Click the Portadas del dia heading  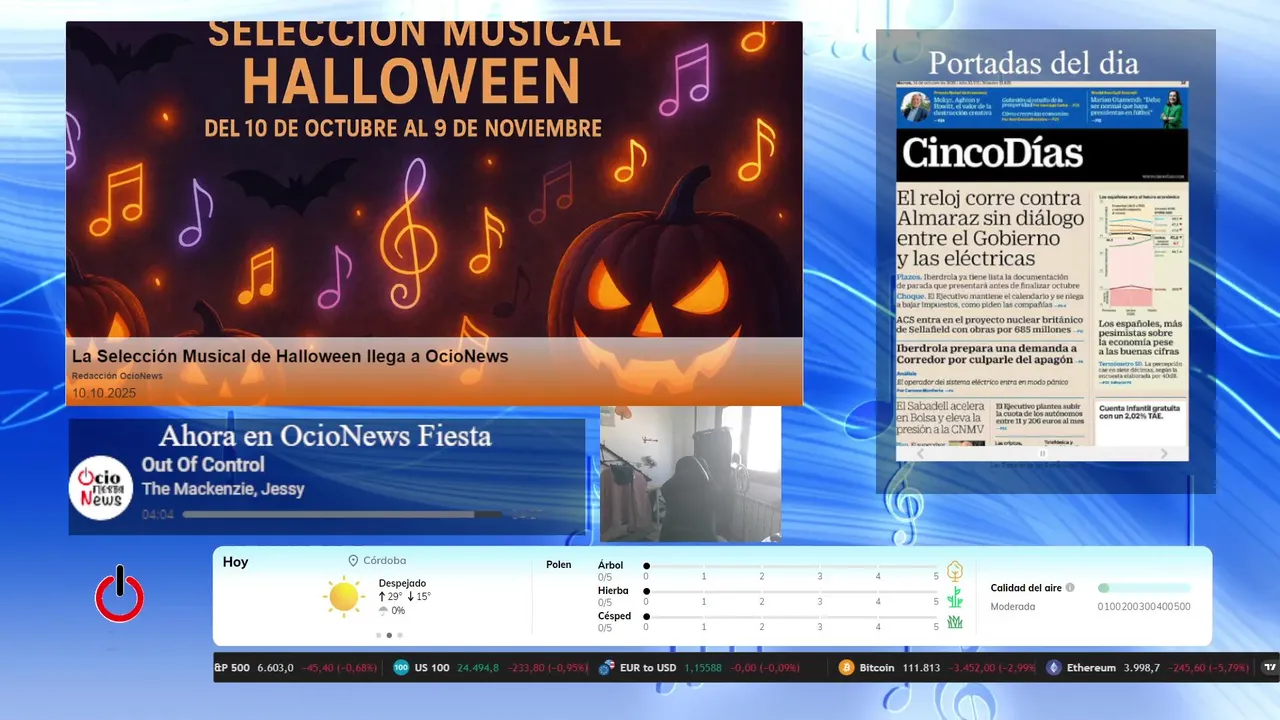tap(1034, 63)
